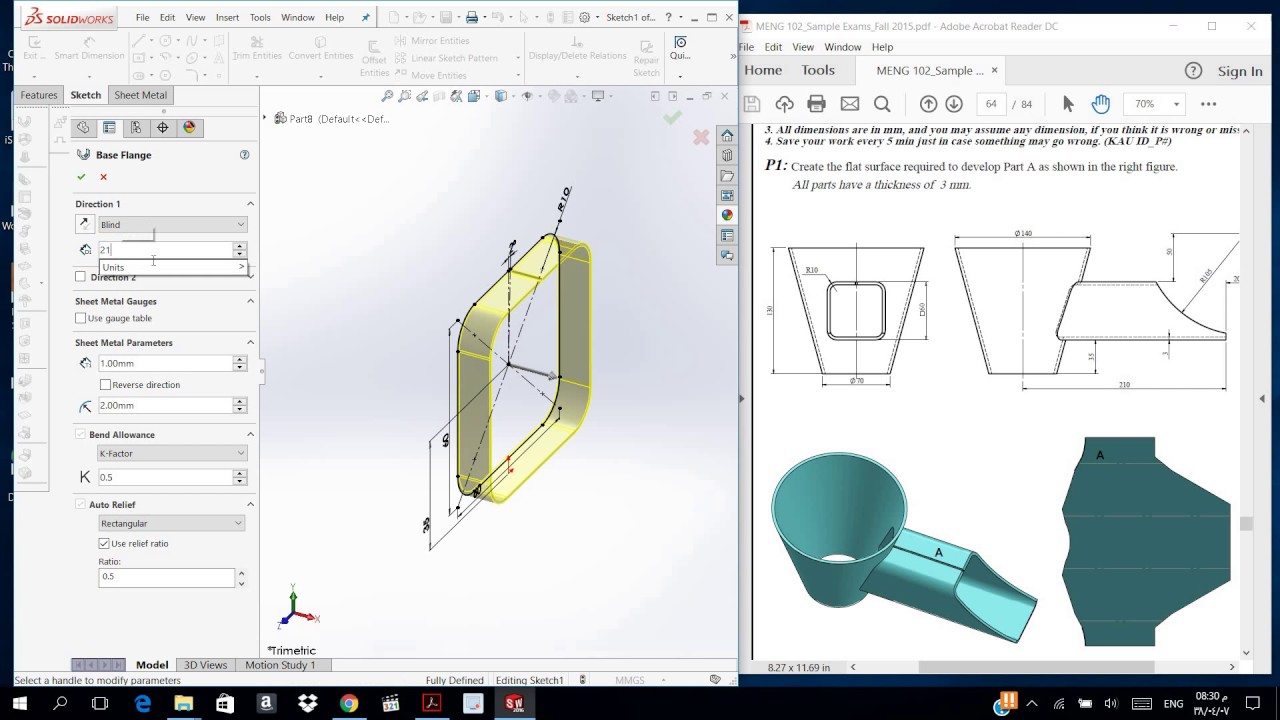Viewport: 1280px width, 720px height.
Task: Open the Motion Study 1 tab
Action: (280, 665)
